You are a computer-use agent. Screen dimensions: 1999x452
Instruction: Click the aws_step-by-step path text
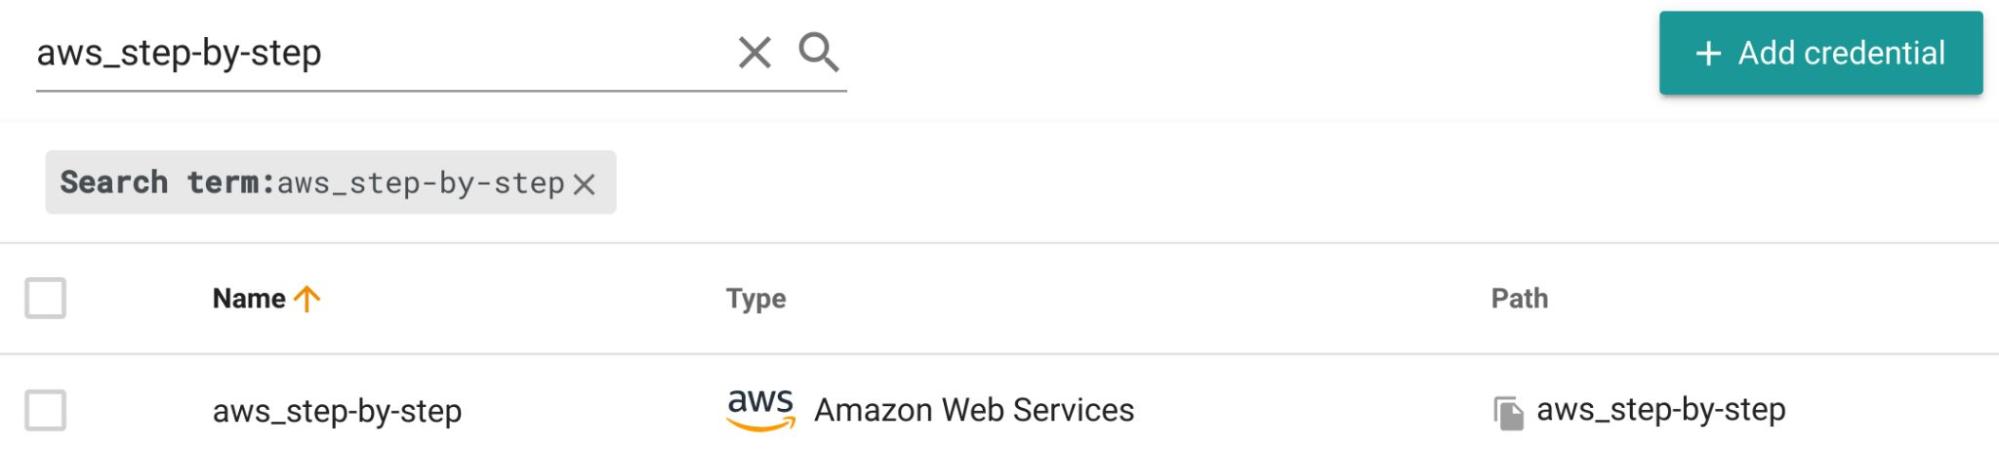1660,410
